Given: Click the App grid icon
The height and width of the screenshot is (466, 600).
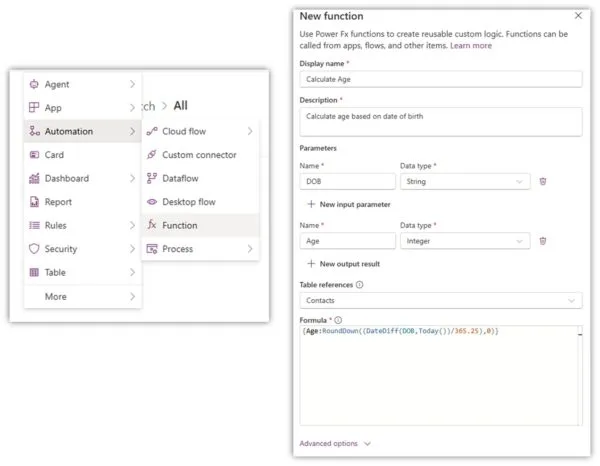Looking at the screenshot, I should coord(34,108).
